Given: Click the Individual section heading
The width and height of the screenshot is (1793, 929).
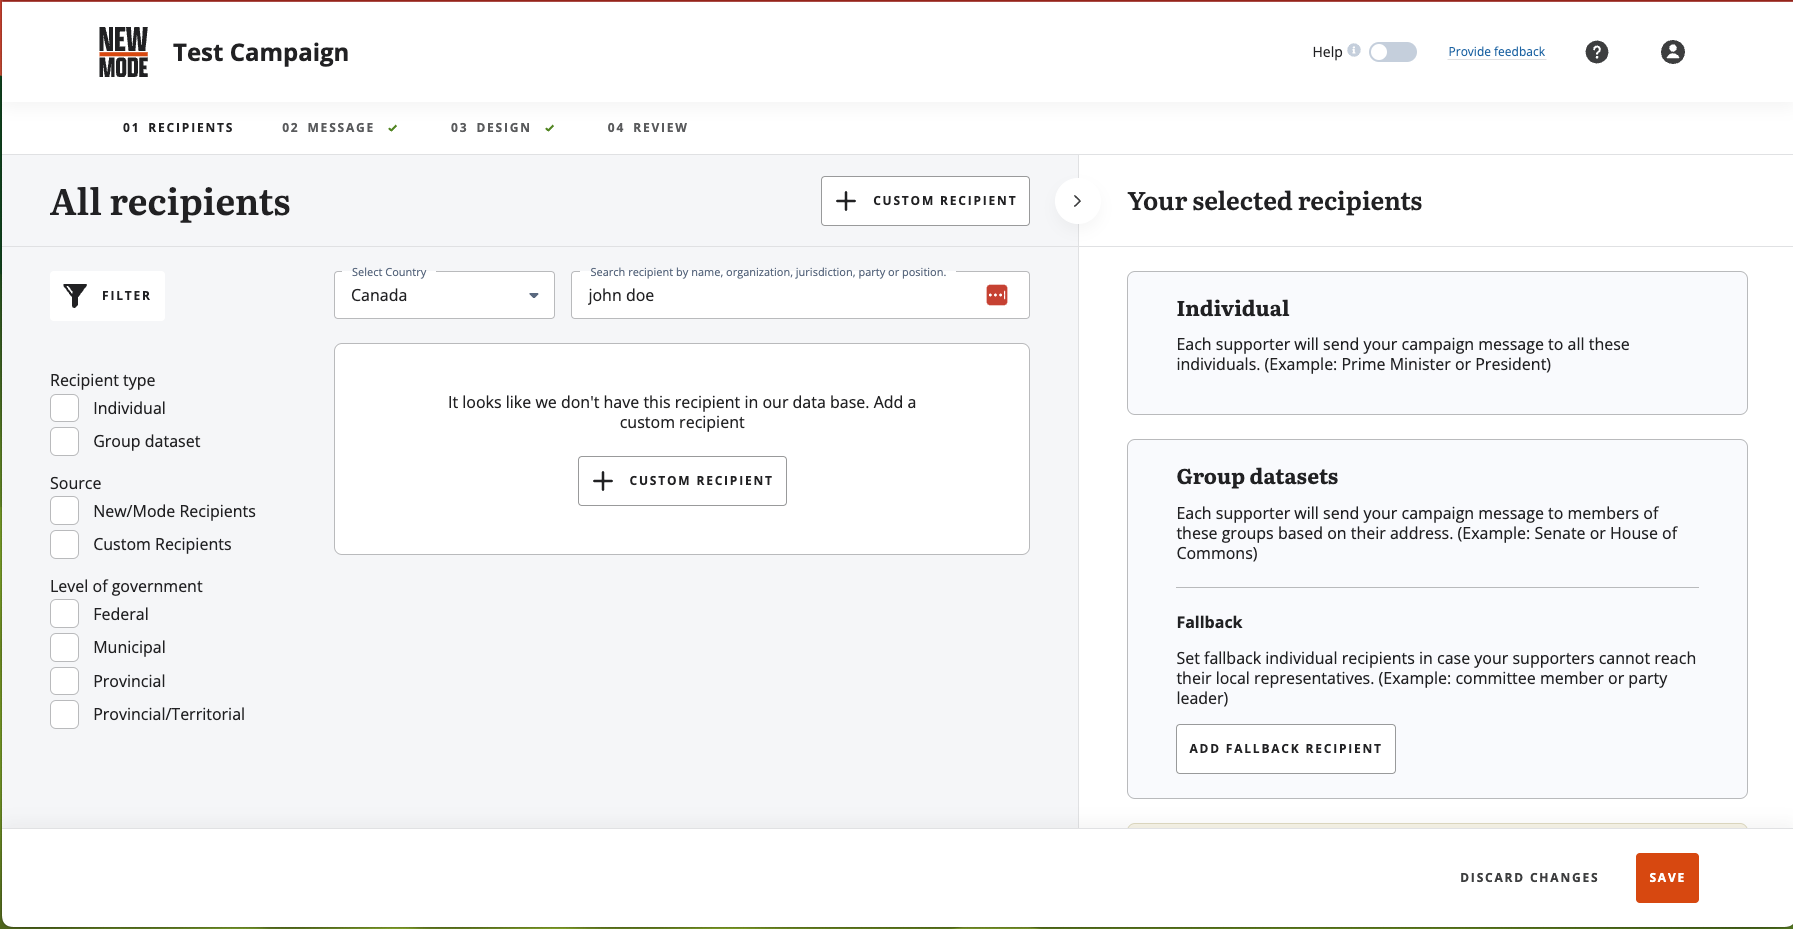Looking at the screenshot, I should coord(1233,308).
